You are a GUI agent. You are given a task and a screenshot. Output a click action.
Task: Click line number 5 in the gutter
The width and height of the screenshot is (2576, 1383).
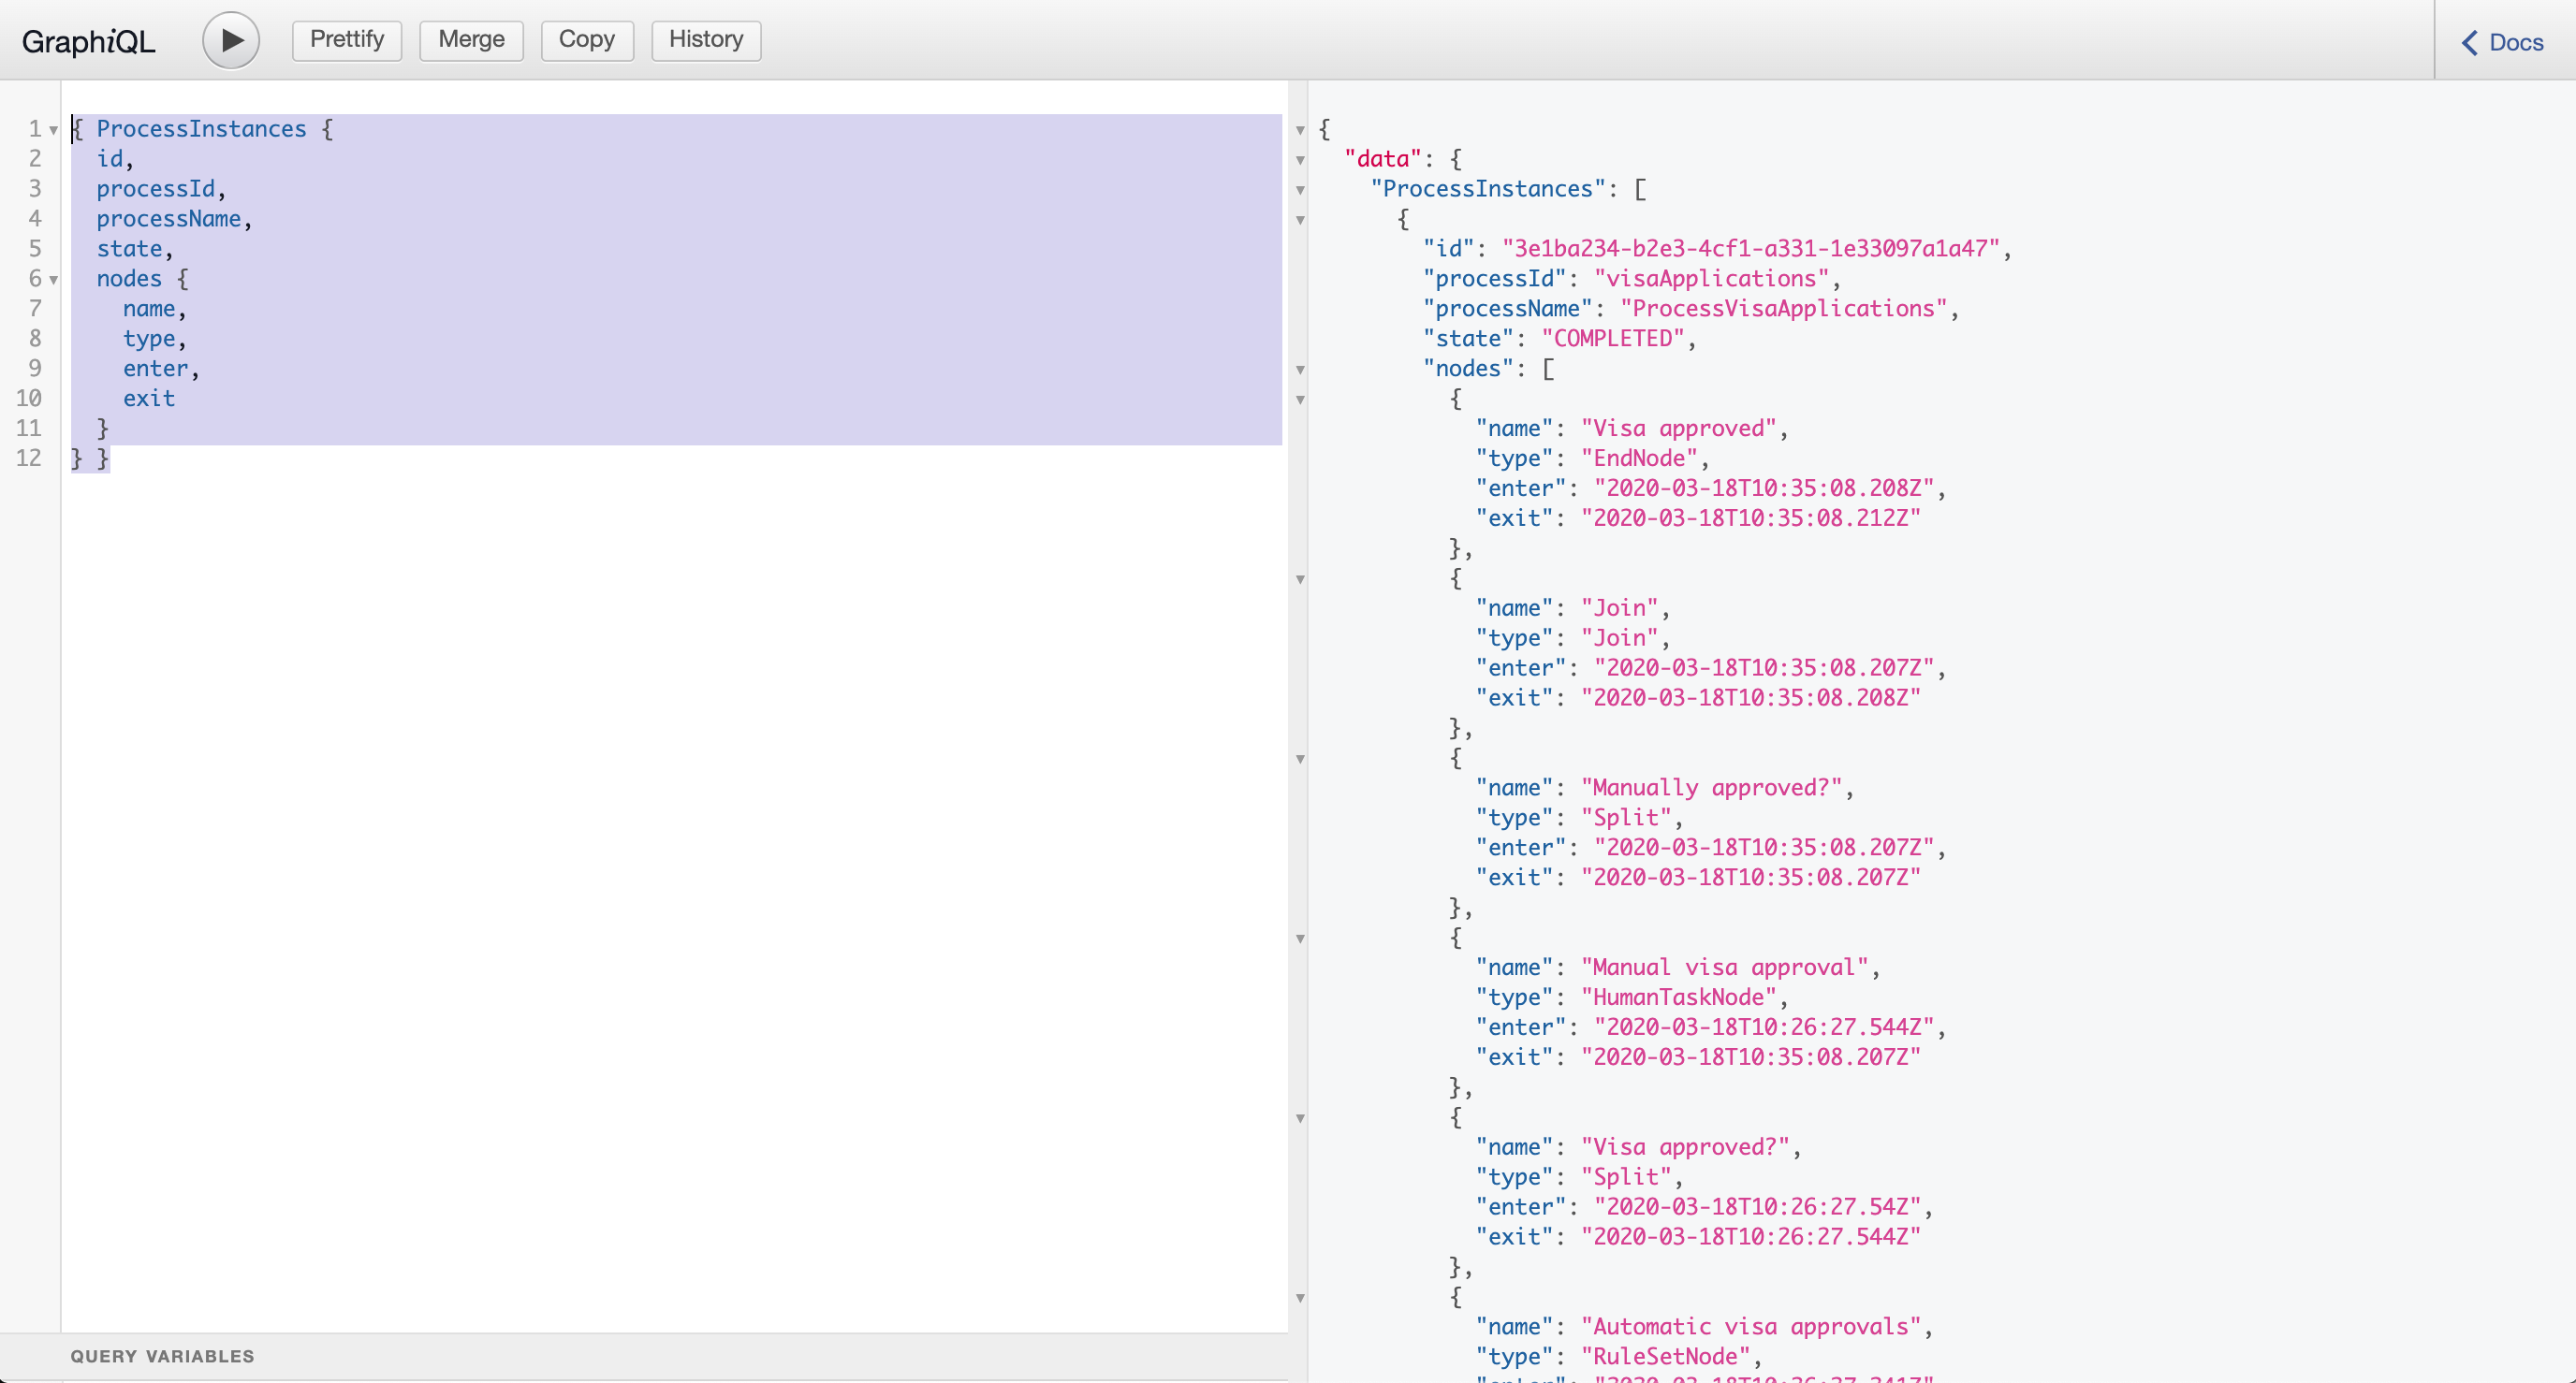click(x=35, y=248)
